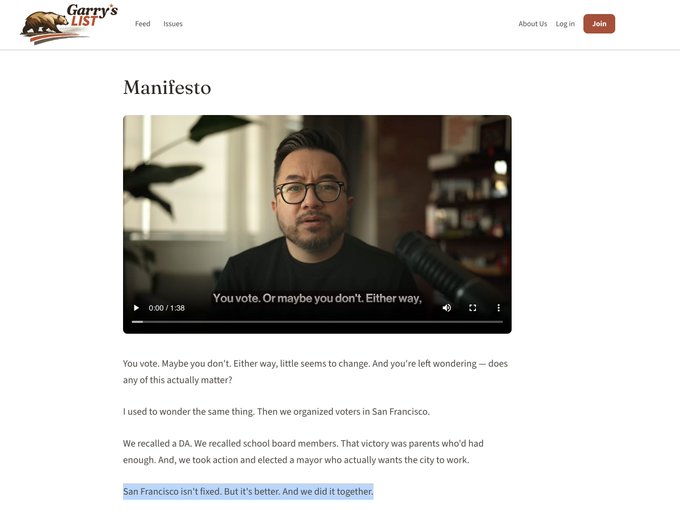The image size is (680, 513).
Task: Click the paragraph starting I used to wonder
Action: pos(276,412)
